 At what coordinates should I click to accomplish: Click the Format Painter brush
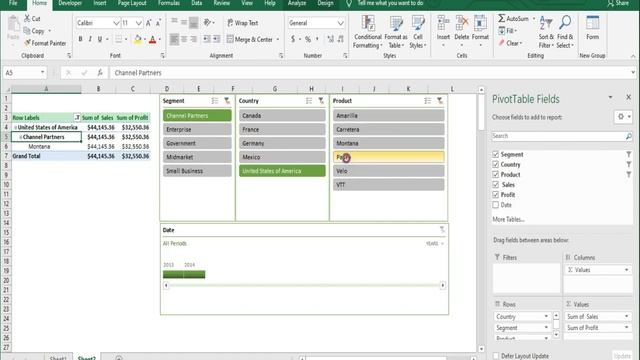(x=27, y=43)
